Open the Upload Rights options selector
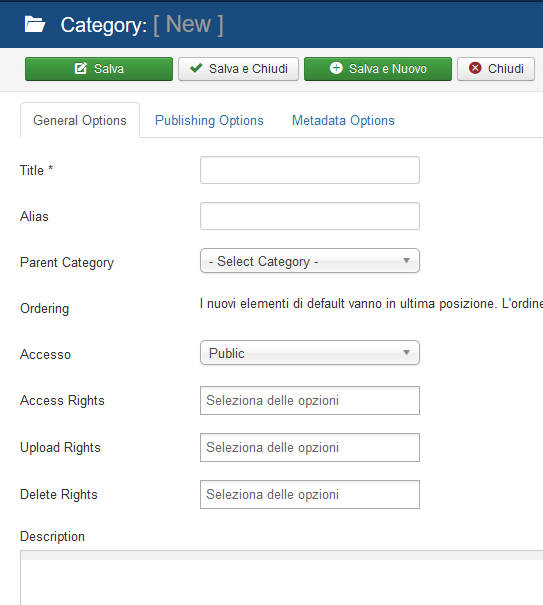Screen dimensions: 543x605 (x=310, y=448)
